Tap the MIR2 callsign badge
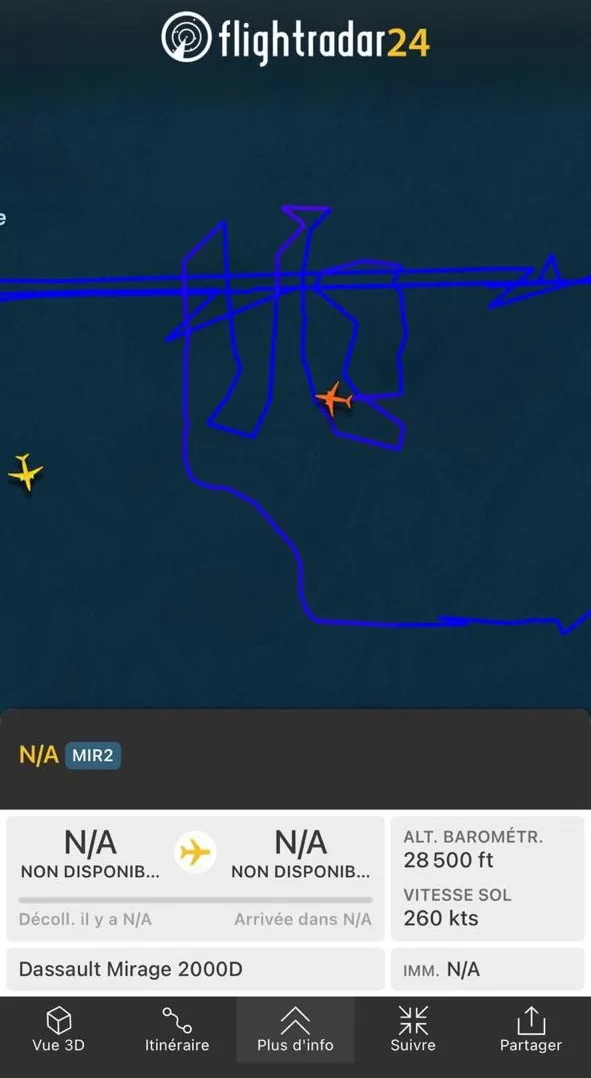Viewport: 591px width, 1078px height. click(x=93, y=756)
